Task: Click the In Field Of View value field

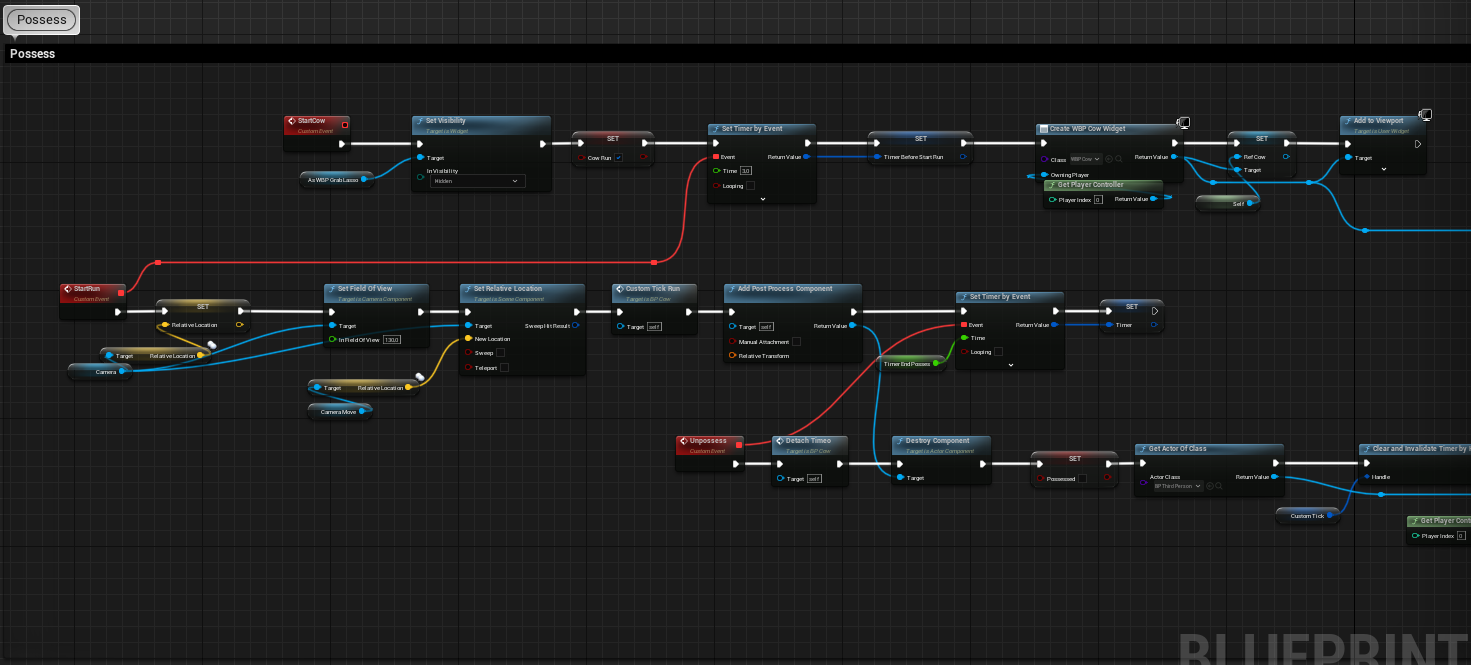Action: pyautogui.click(x=392, y=340)
